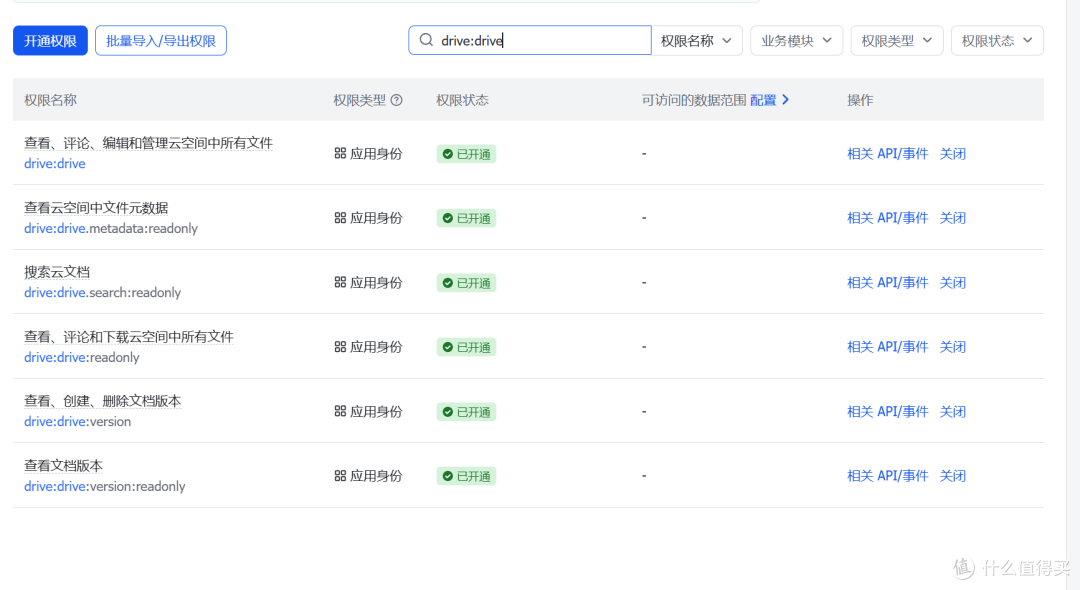The width and height of the screenshot is (1080, 590).
Task: Click 应用身份 icon in drive:drive:readonly row
Action: pos(340,346)
